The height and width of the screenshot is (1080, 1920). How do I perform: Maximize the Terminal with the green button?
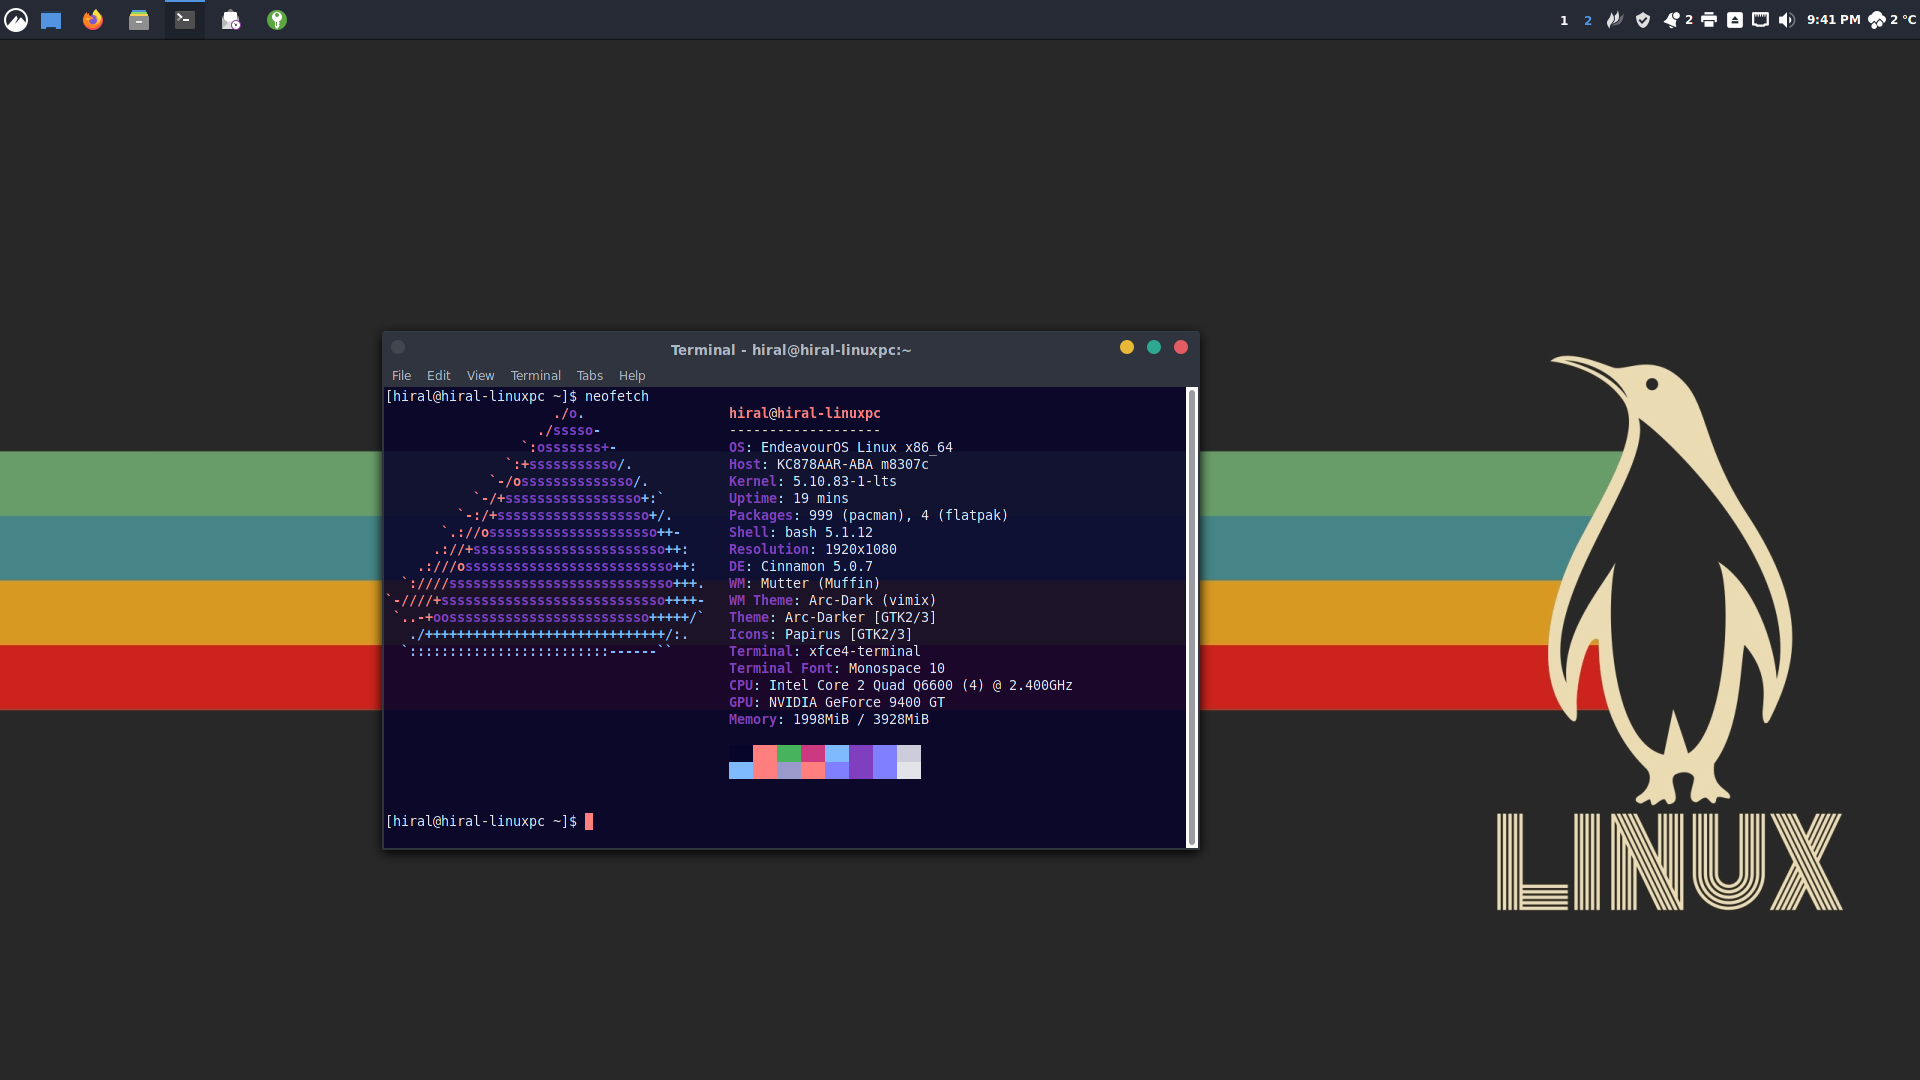point(1154,347)
